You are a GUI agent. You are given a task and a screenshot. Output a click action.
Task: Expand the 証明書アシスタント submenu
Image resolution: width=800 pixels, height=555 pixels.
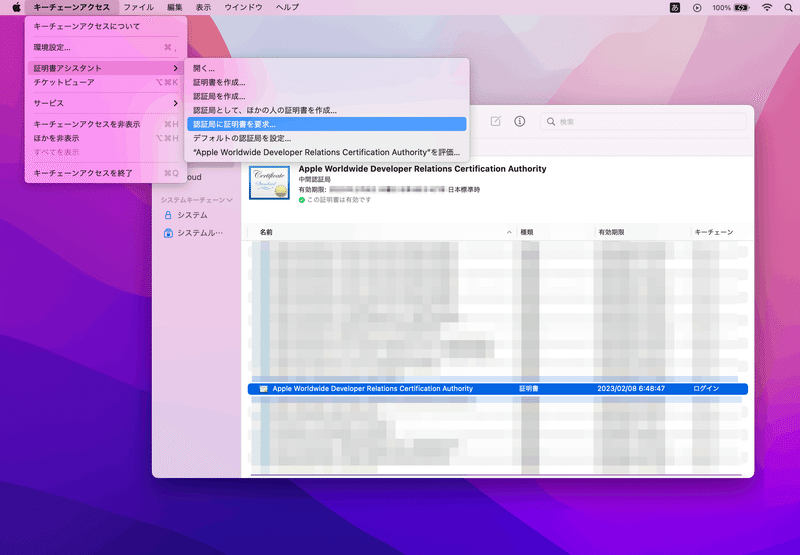coord(106,68)
